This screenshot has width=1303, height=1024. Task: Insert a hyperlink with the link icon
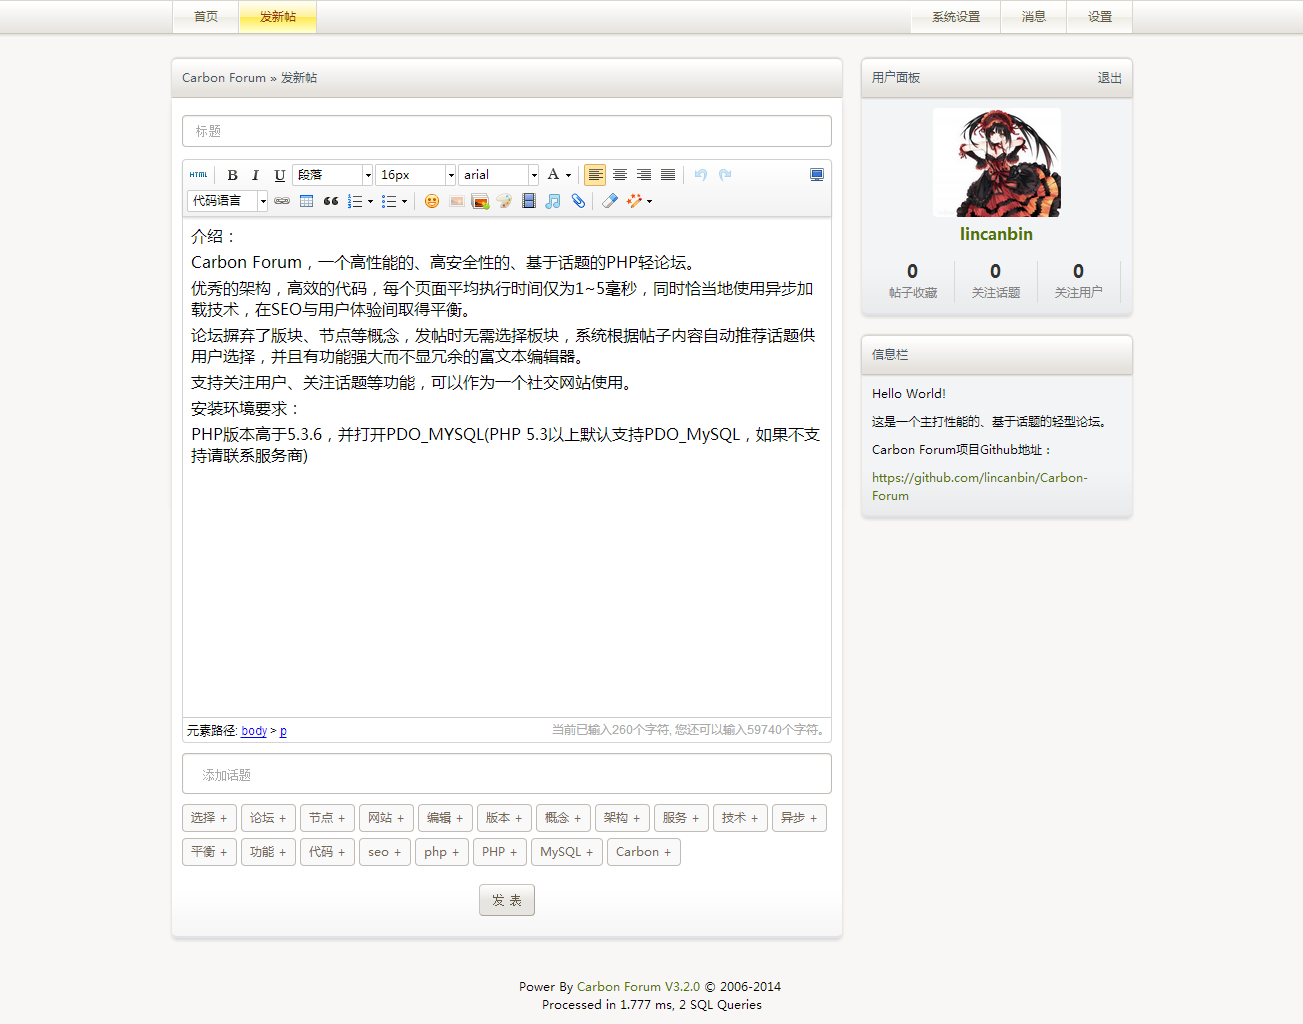(282, 201)
